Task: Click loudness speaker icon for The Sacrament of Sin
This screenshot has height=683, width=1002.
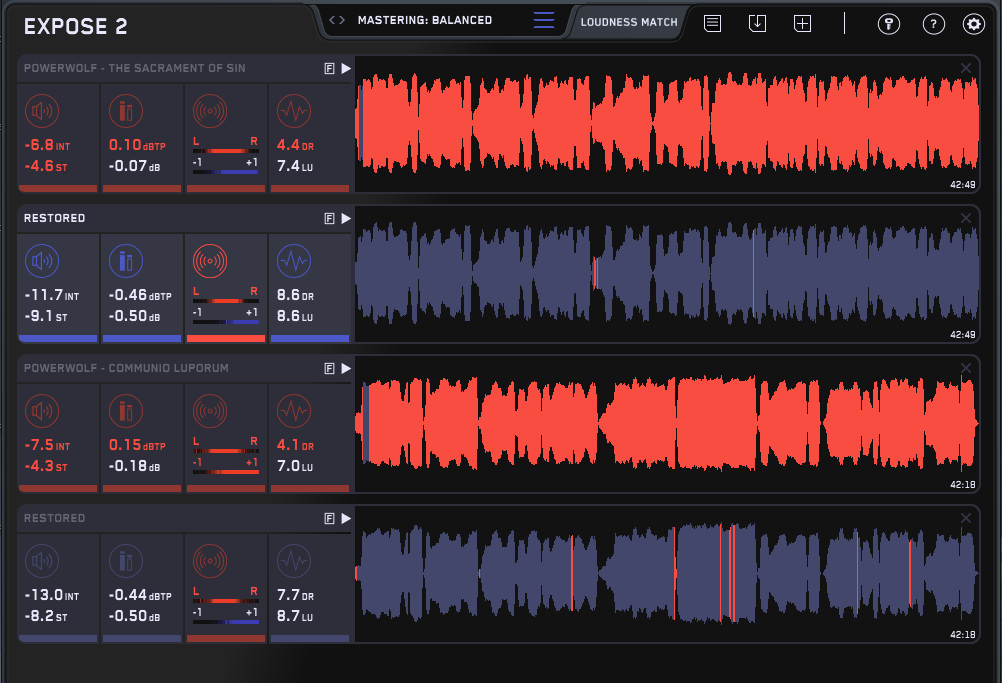Action: point(42,111)
